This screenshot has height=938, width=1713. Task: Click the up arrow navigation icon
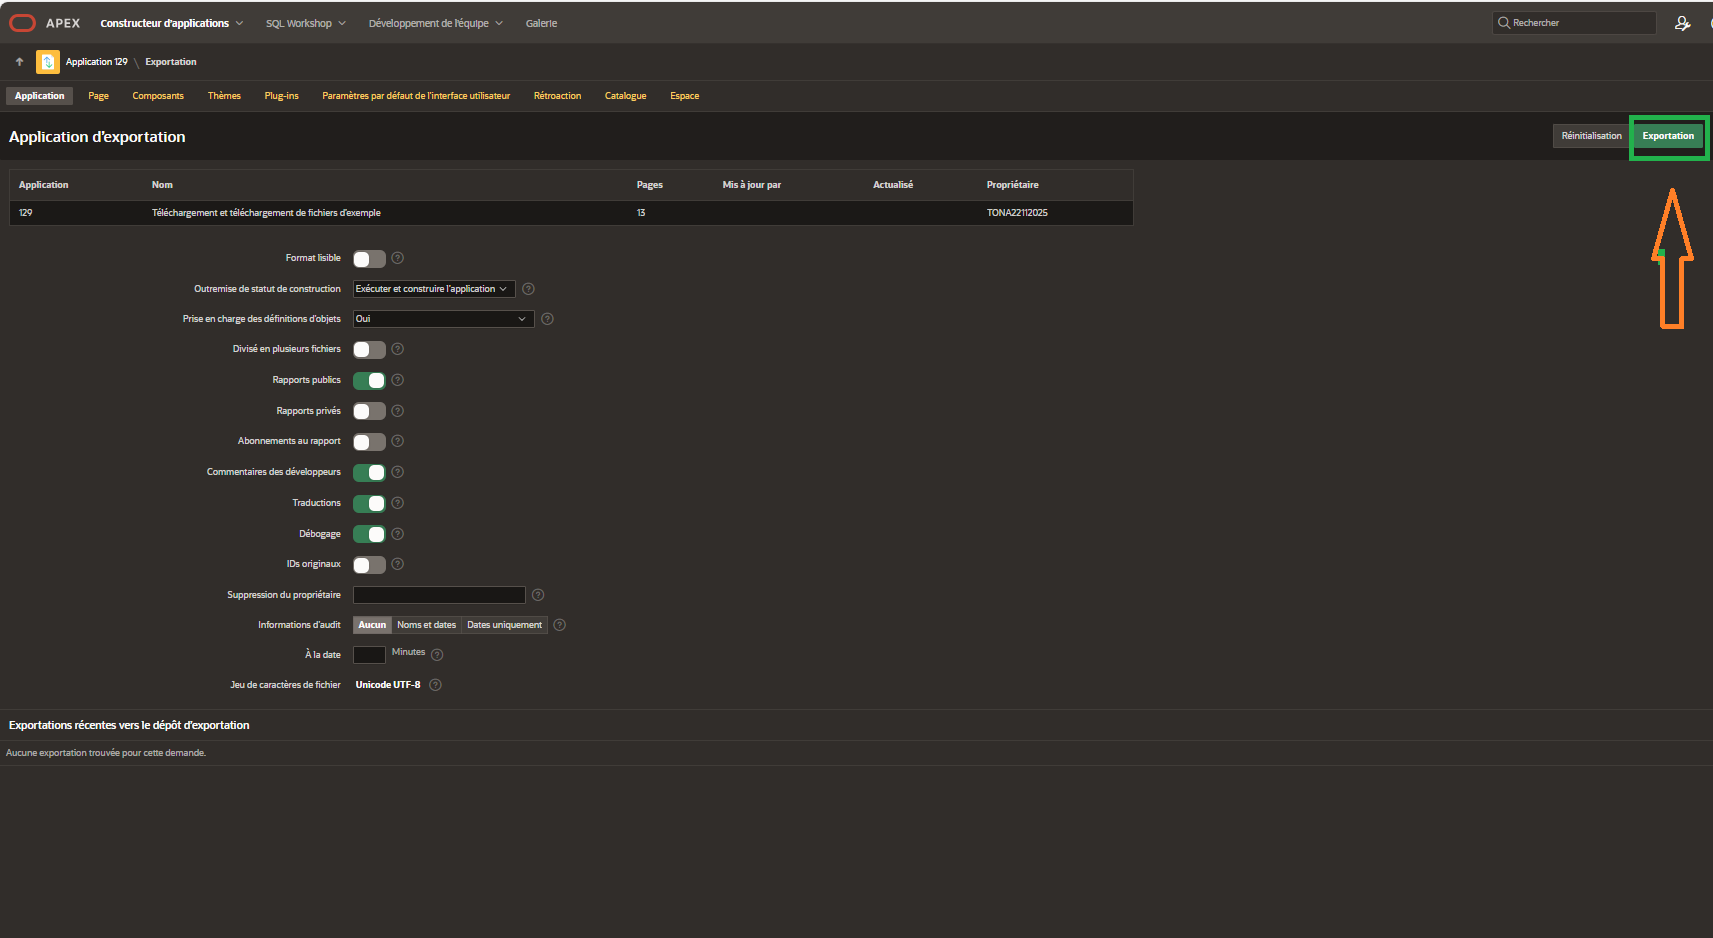19,62
